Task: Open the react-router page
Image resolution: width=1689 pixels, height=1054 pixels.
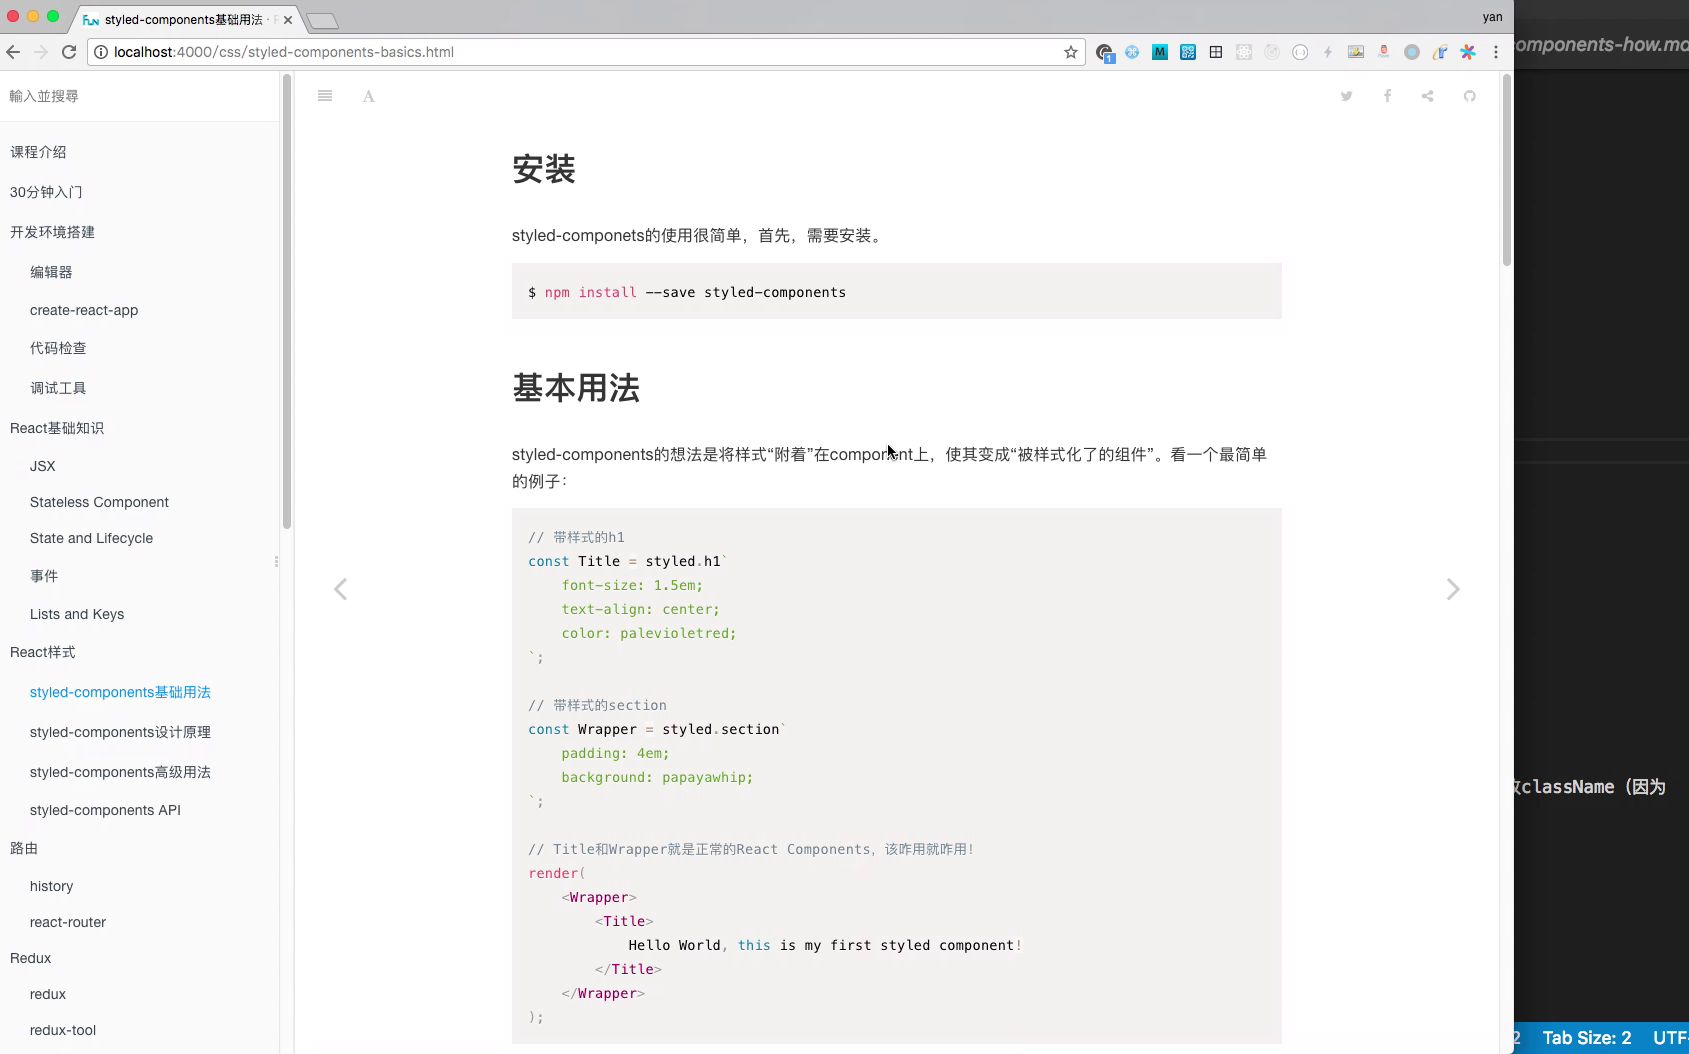Action: (68, 922)
